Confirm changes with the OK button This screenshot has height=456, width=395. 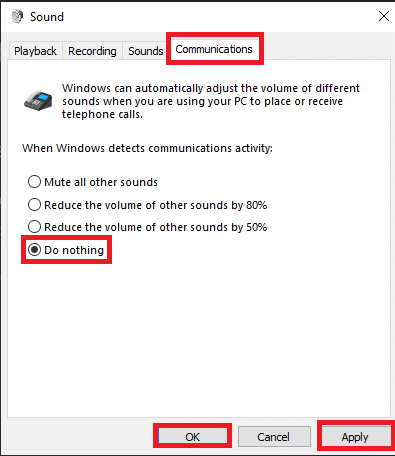tap(192, 437)
